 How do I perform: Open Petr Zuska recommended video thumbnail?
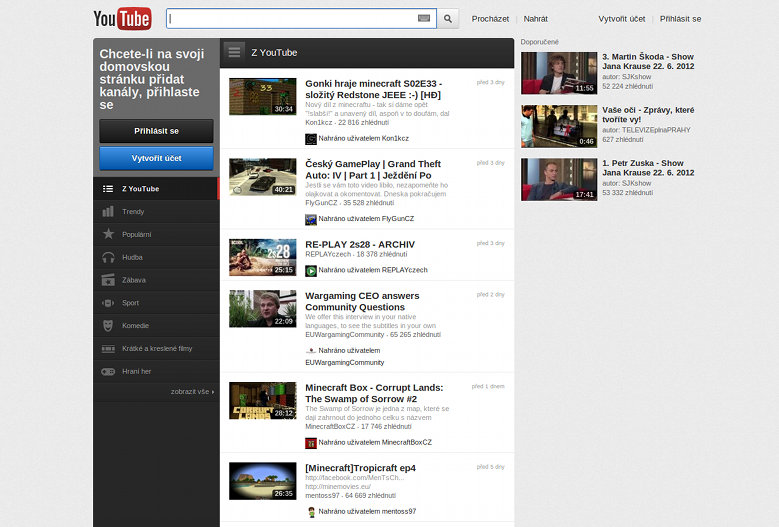tap(559, 179)
